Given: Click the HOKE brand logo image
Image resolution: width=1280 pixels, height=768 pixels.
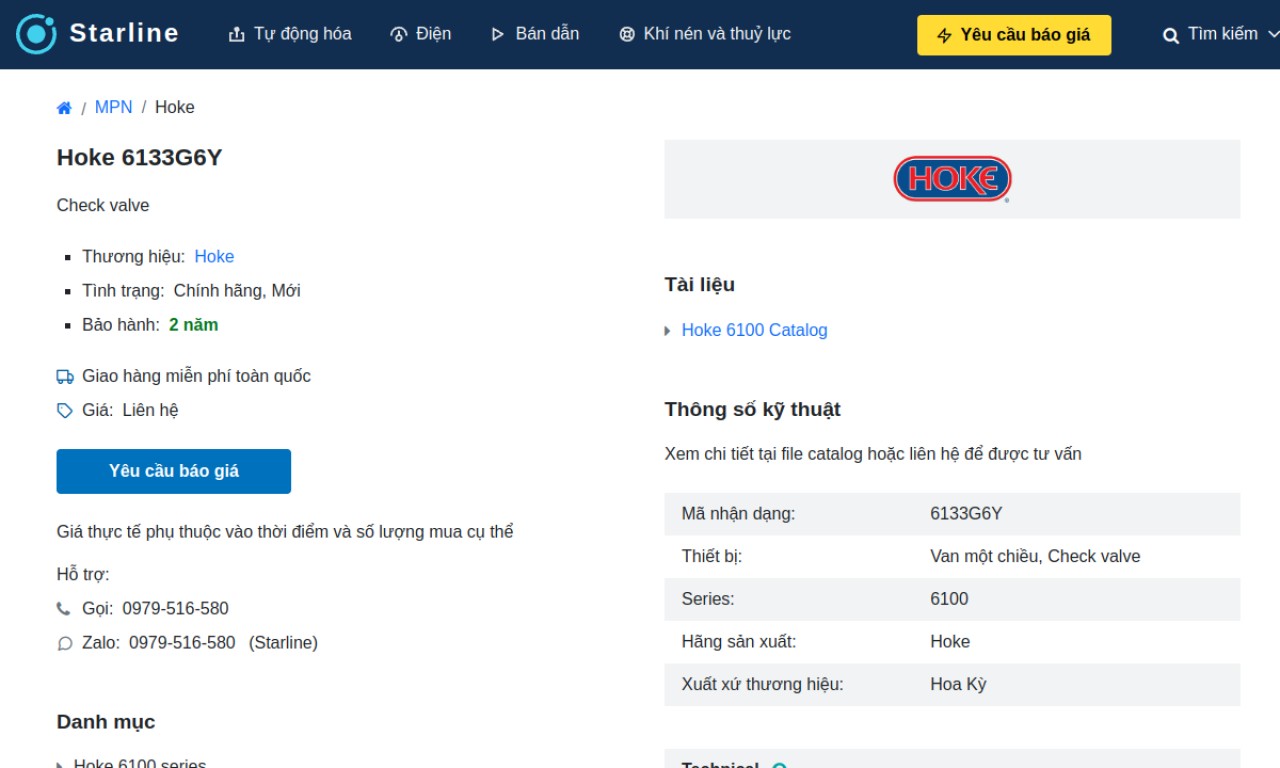Looking at the screenshot, I should [x=952, y=179].
